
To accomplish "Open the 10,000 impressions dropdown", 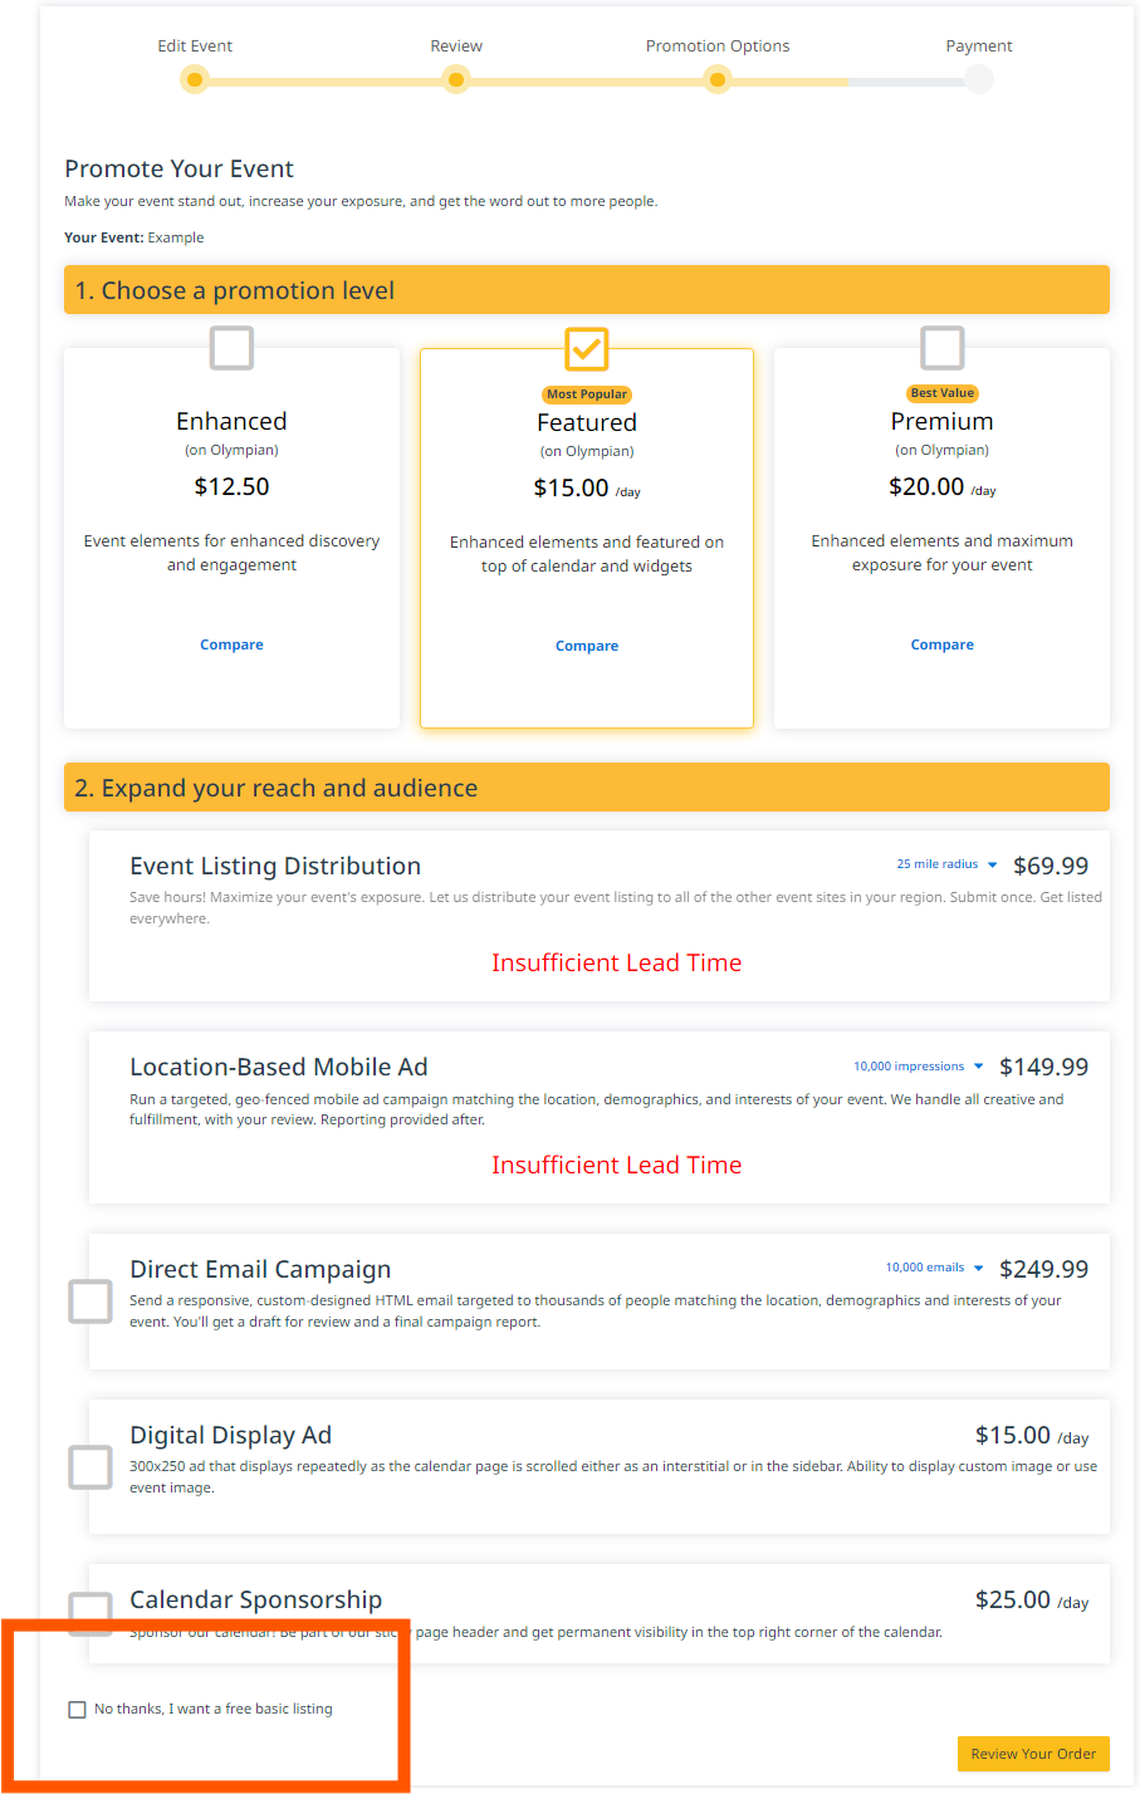I will tap(917, 1067).
